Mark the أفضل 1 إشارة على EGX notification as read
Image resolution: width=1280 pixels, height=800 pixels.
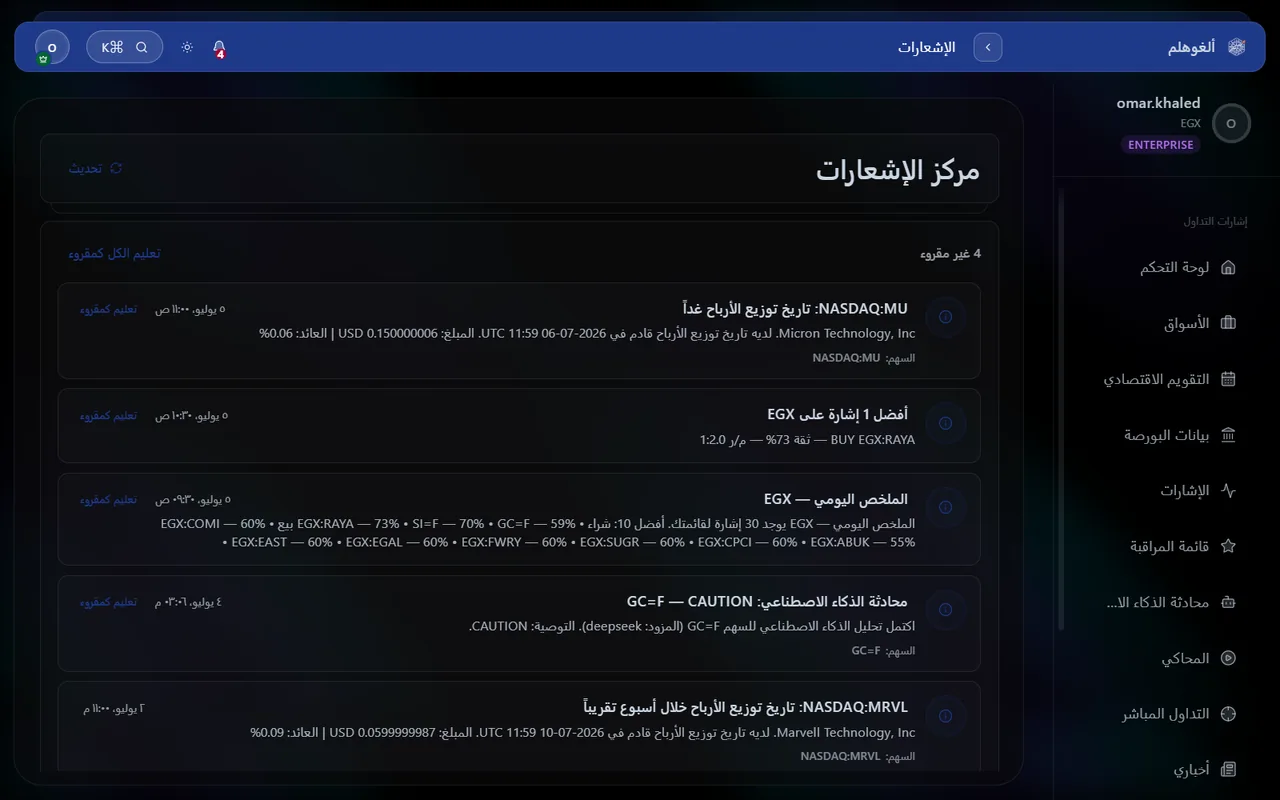(x=108, y=415)
